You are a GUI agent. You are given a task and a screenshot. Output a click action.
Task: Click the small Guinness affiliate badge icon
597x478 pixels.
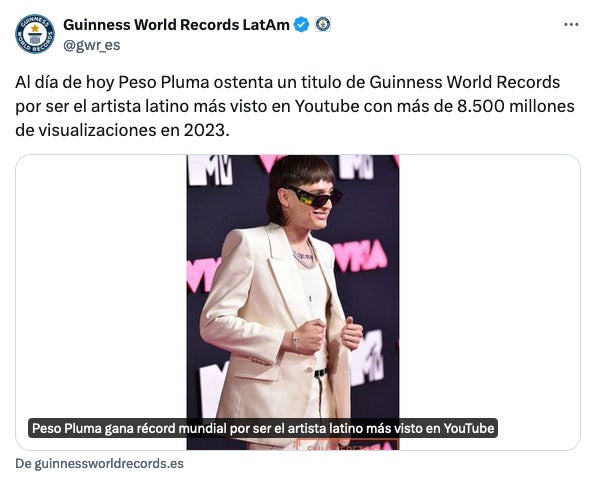pyautogui.click(x=323, y=24)
